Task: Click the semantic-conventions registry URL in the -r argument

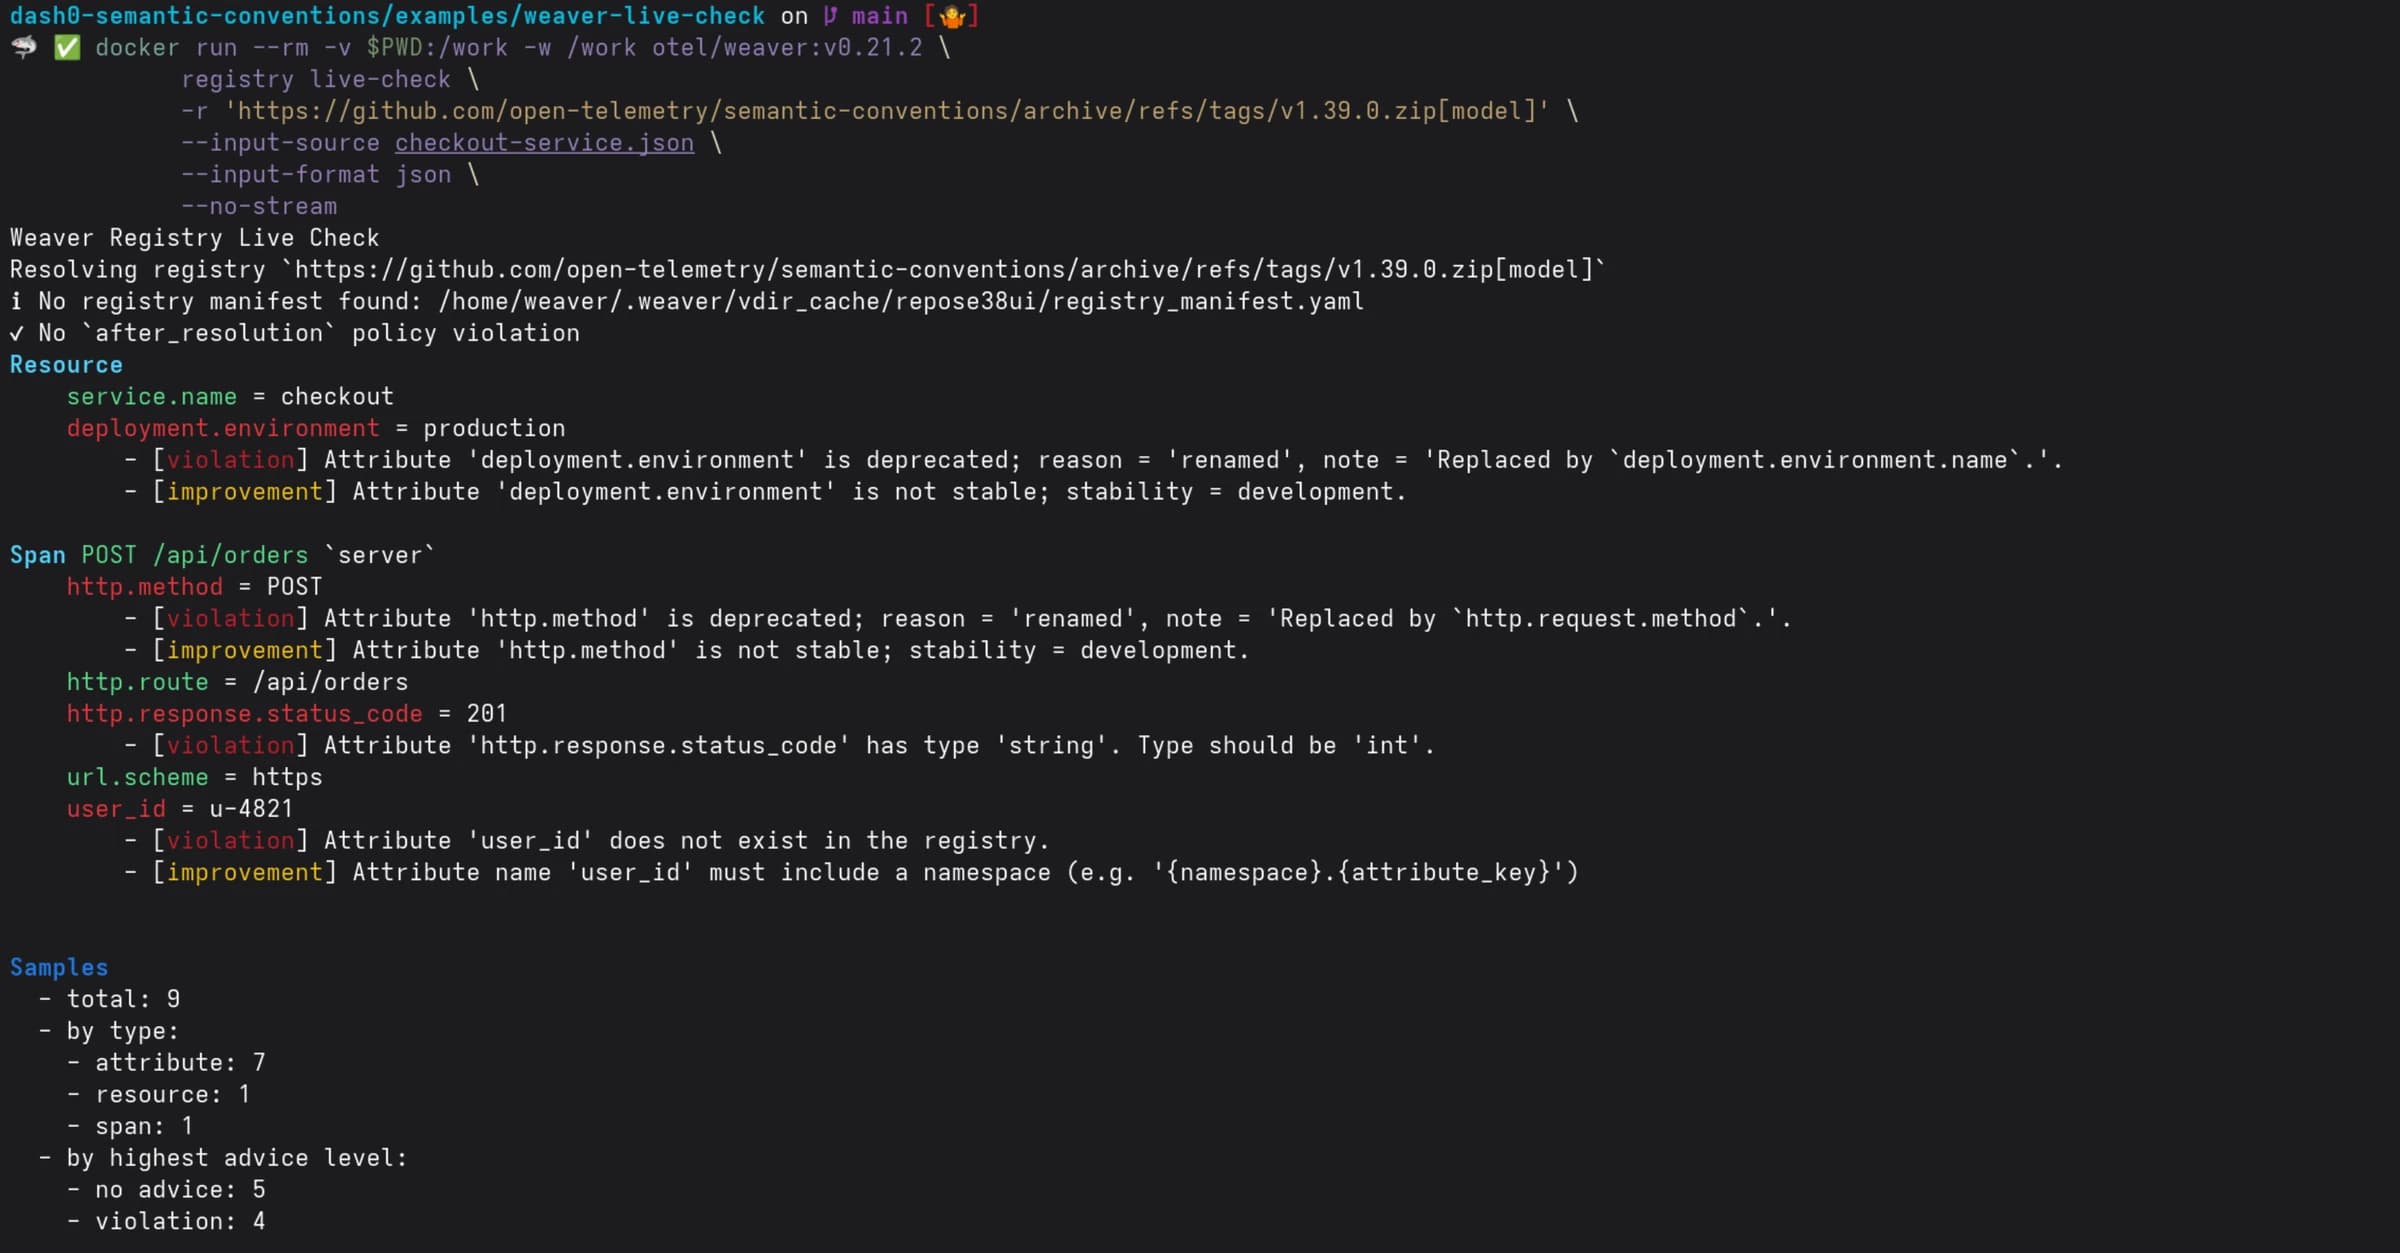Action: 886,111
